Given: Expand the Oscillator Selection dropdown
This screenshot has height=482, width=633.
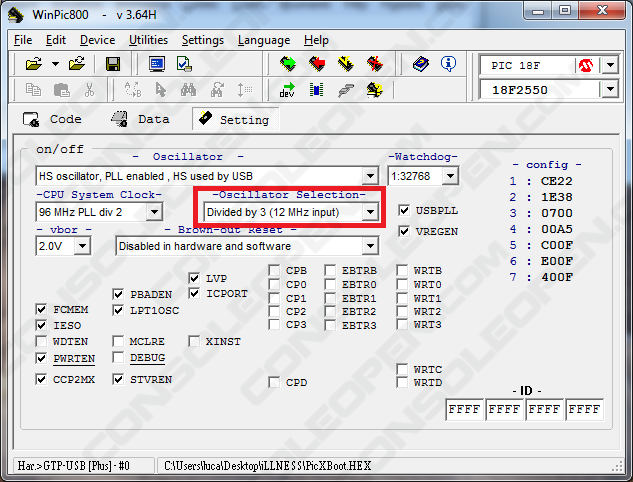Looking at the screenshot, I should [370, 212].
